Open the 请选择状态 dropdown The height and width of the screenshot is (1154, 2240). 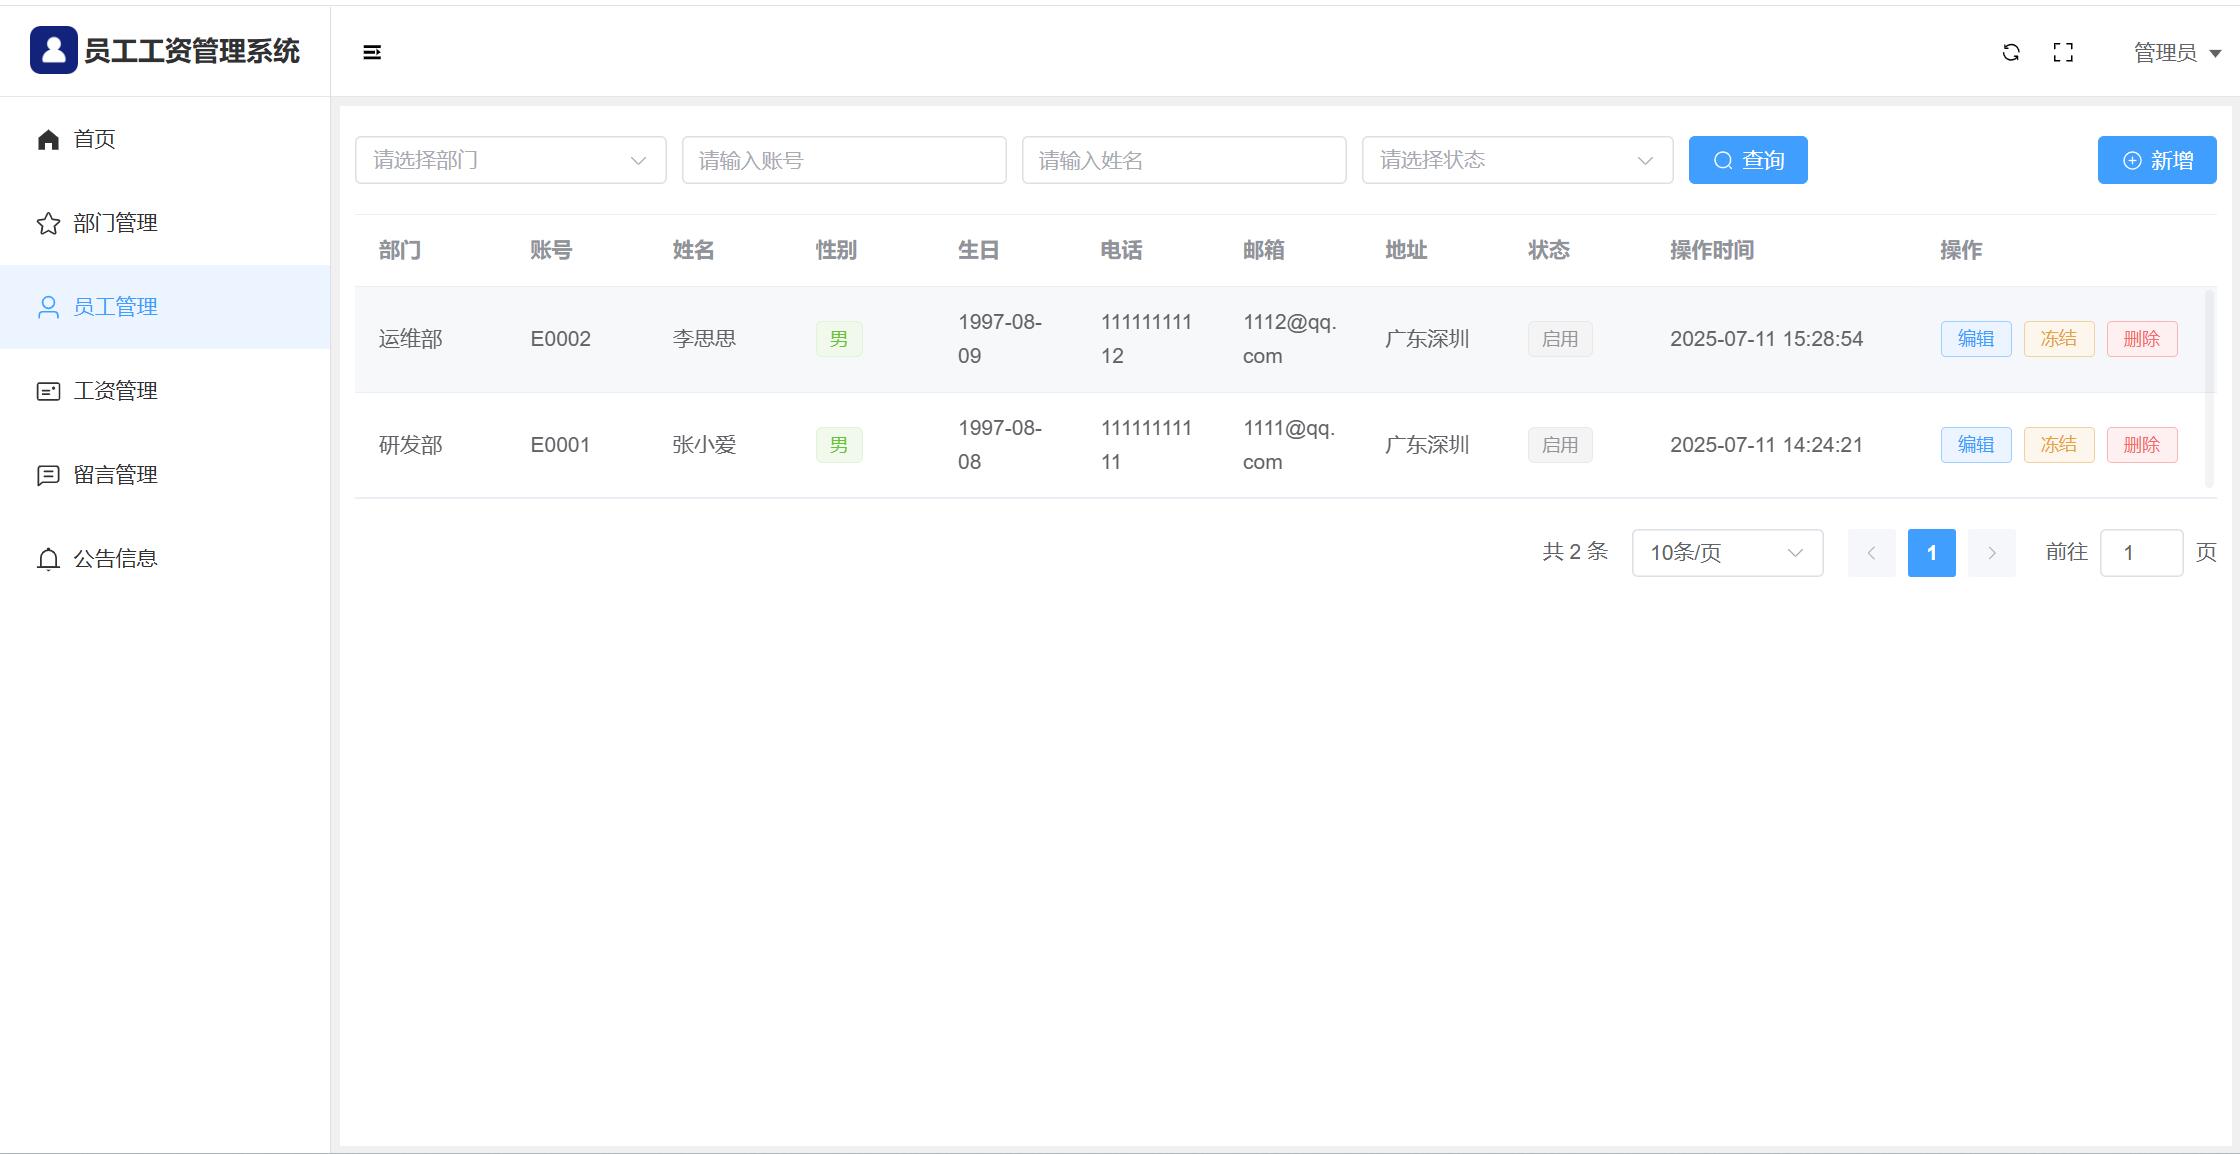(1516, 160)
